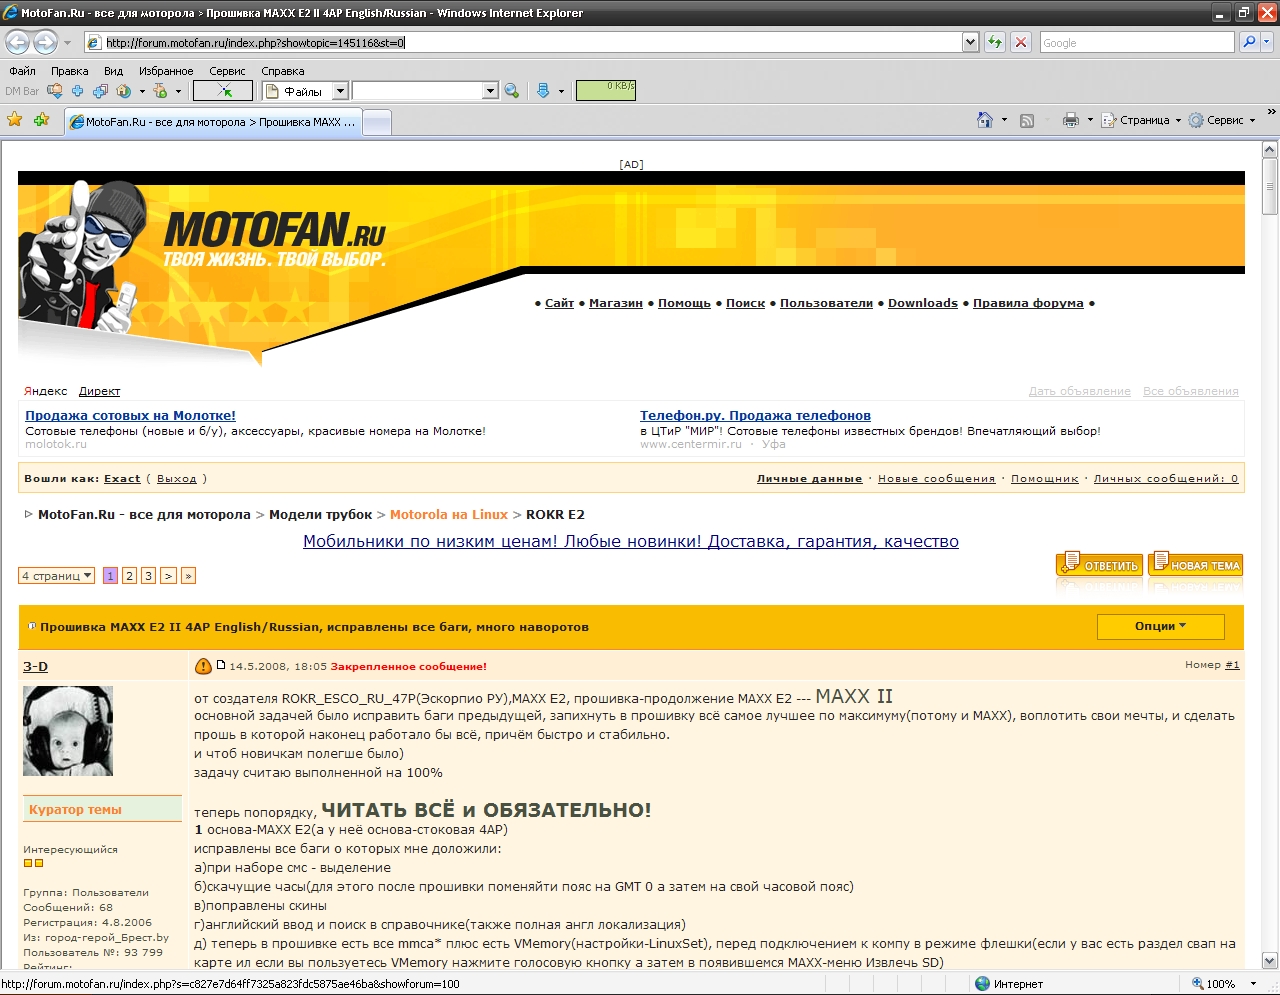1280x995 pixels.
Task: Click the baby with headphones avatar
Action: pos(68,731)
